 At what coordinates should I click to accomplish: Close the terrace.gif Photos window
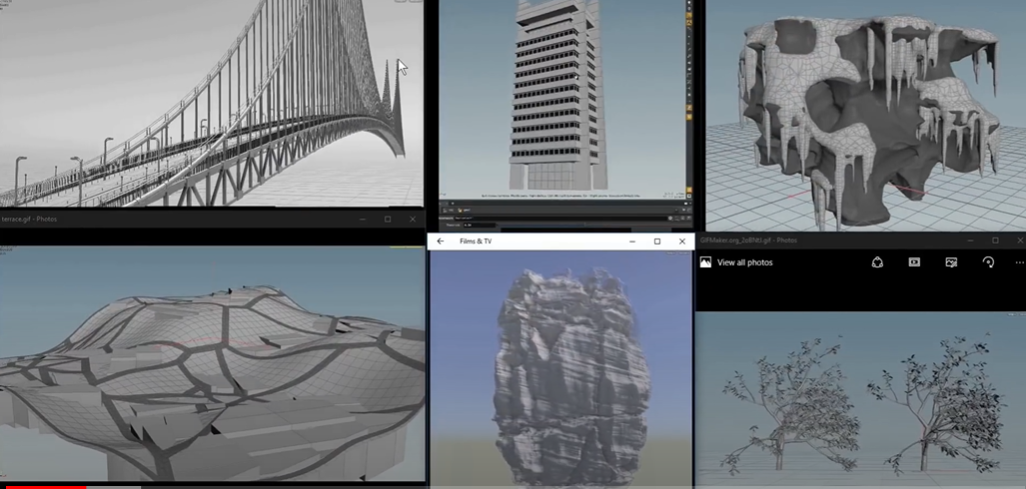[412, 219]
